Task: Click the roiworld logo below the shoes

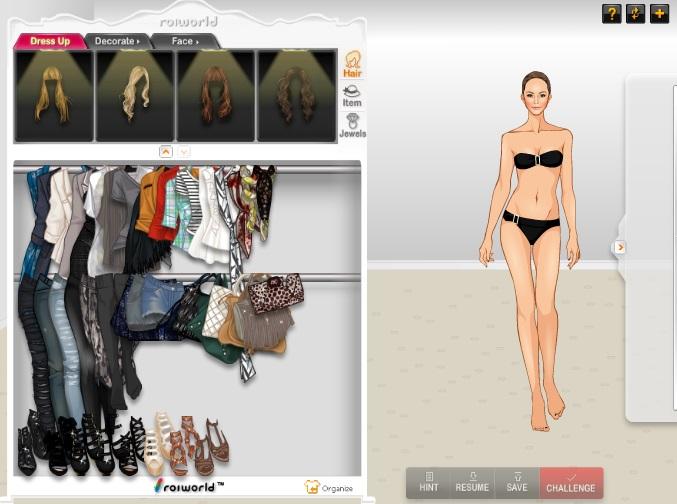Action: pyautogui.click(x=188, y=486)
